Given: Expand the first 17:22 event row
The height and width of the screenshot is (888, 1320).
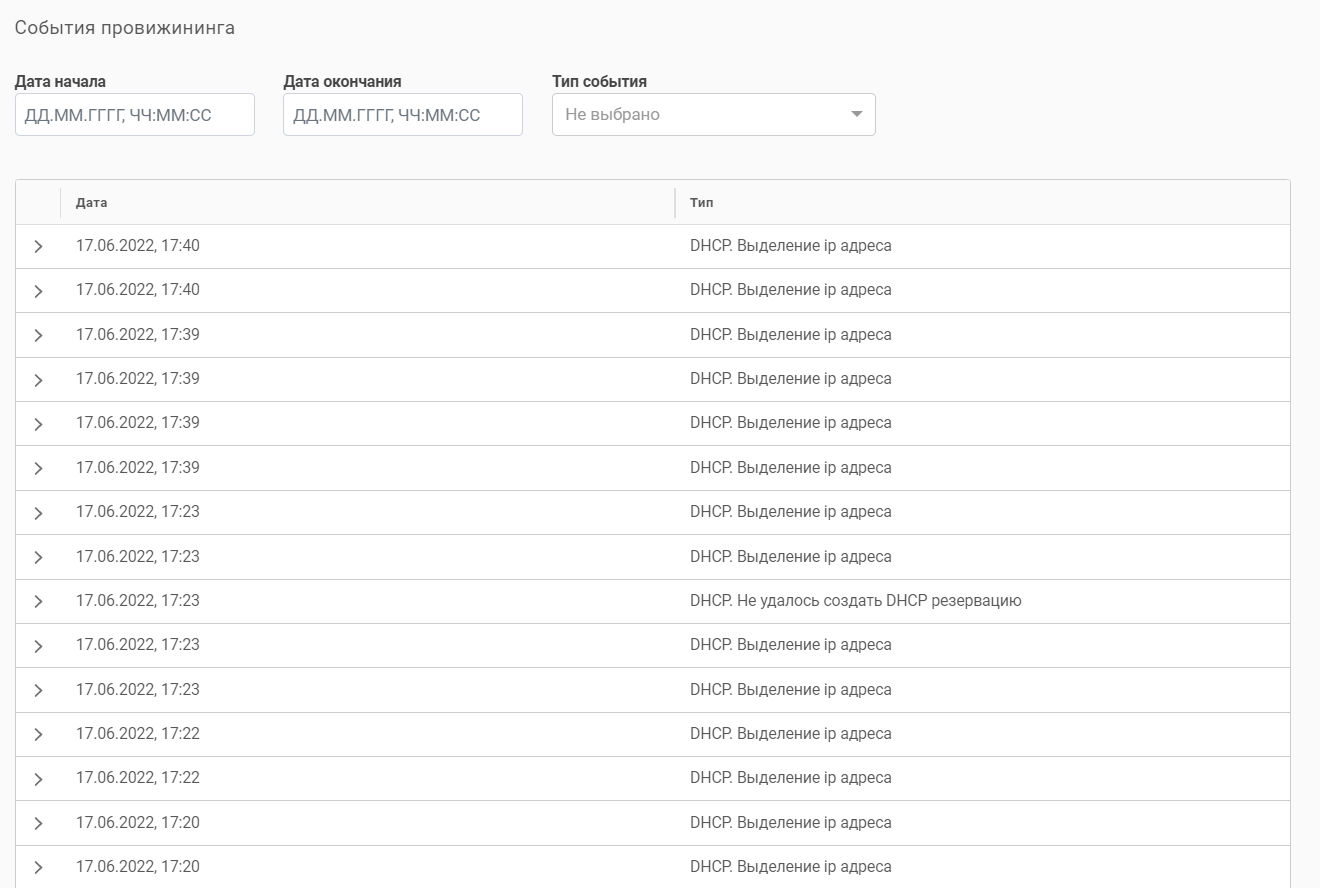Looking at the screenshot, I should coord(38,735).
